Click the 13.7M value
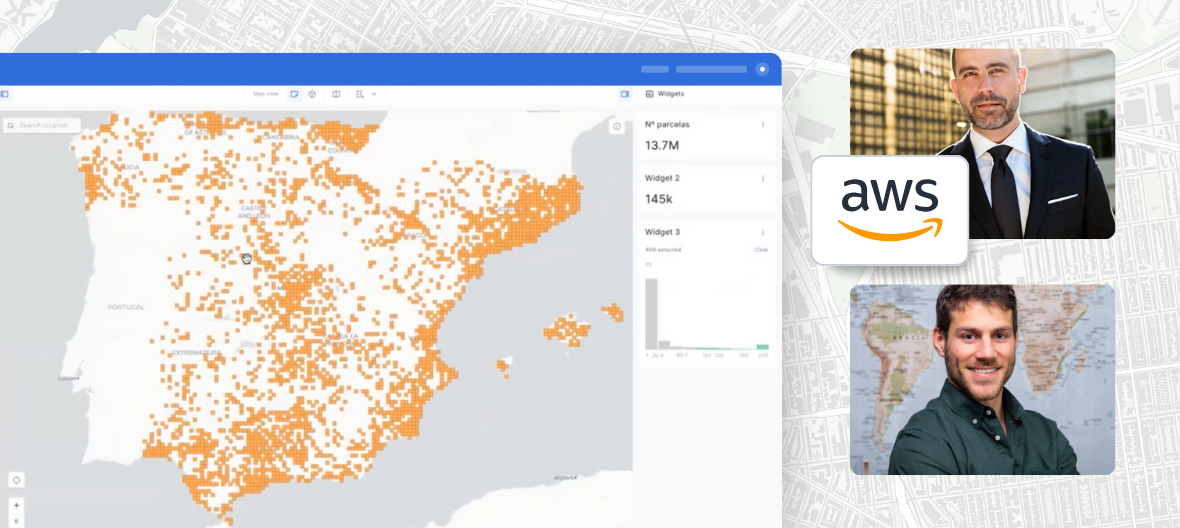 click(661, 145)
